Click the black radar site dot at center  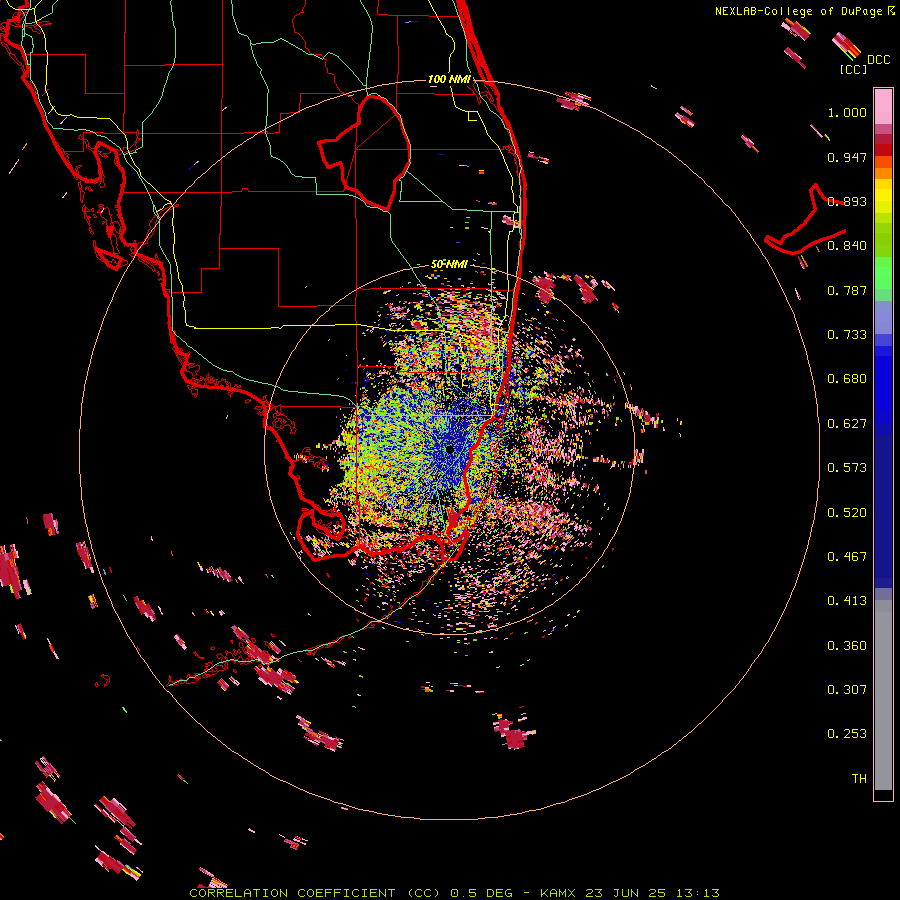coord(450,449)
